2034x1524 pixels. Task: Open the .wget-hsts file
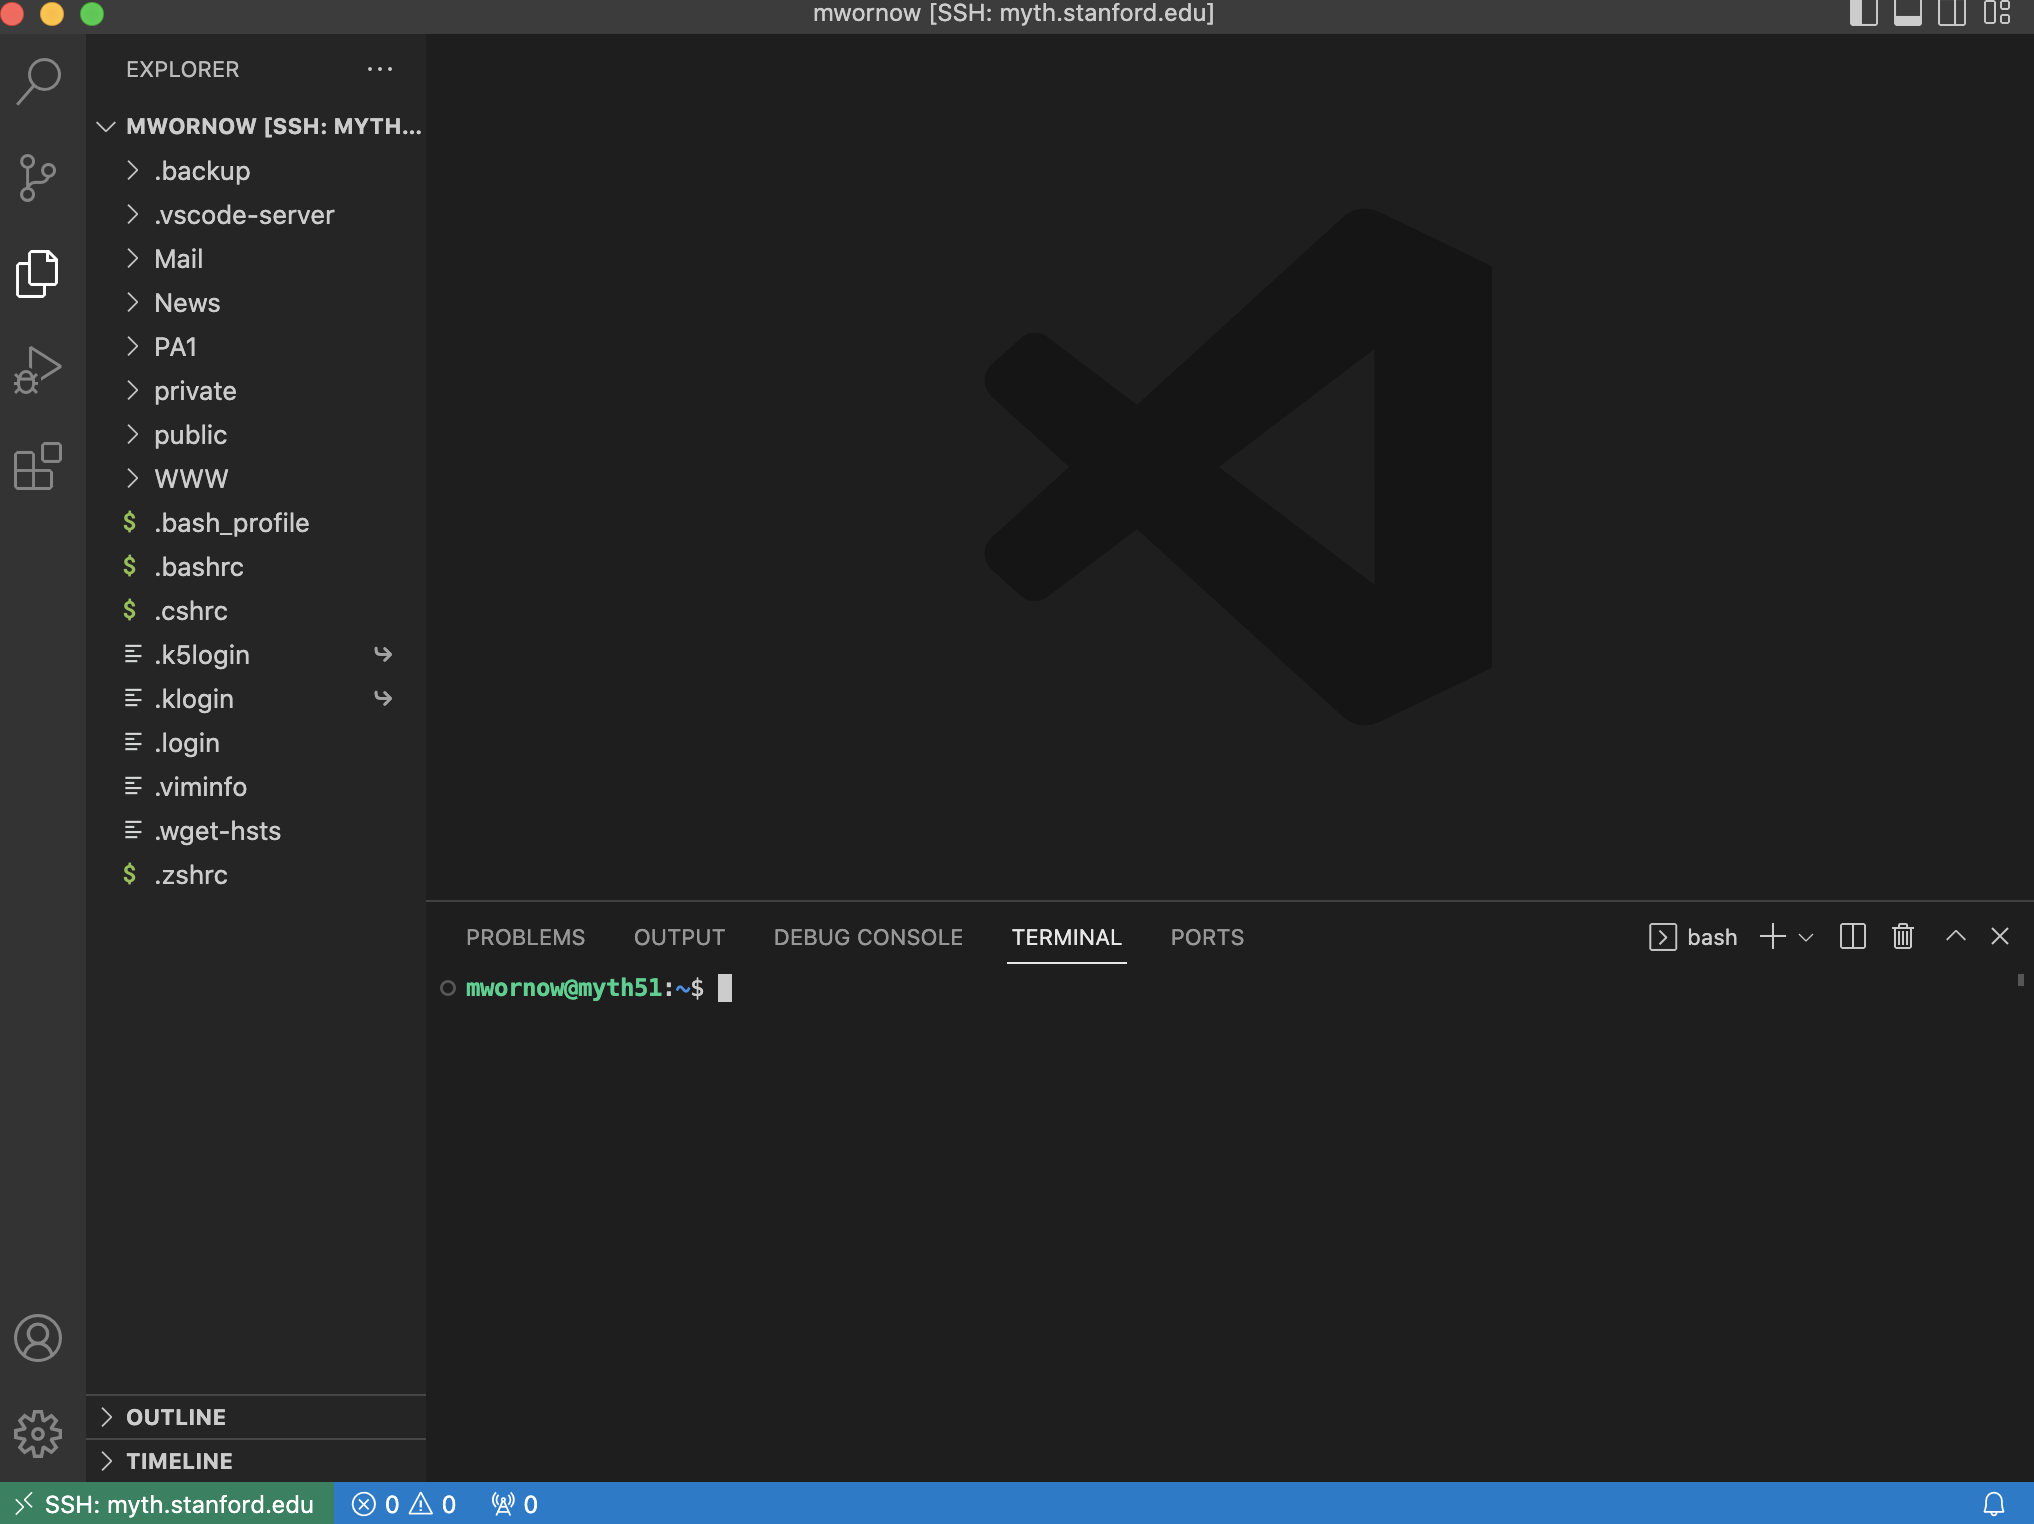256,831
